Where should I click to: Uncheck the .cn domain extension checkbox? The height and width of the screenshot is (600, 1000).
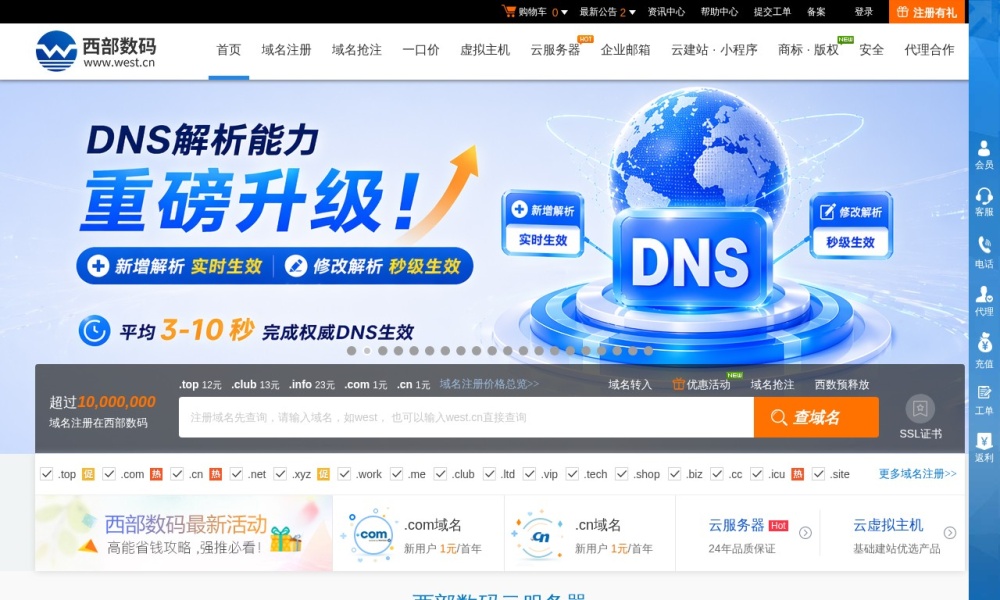pos(176,473)
